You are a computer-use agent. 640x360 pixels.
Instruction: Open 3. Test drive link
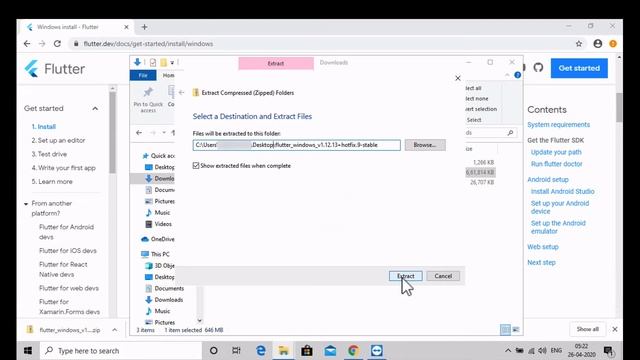click(x=49, y=154)
